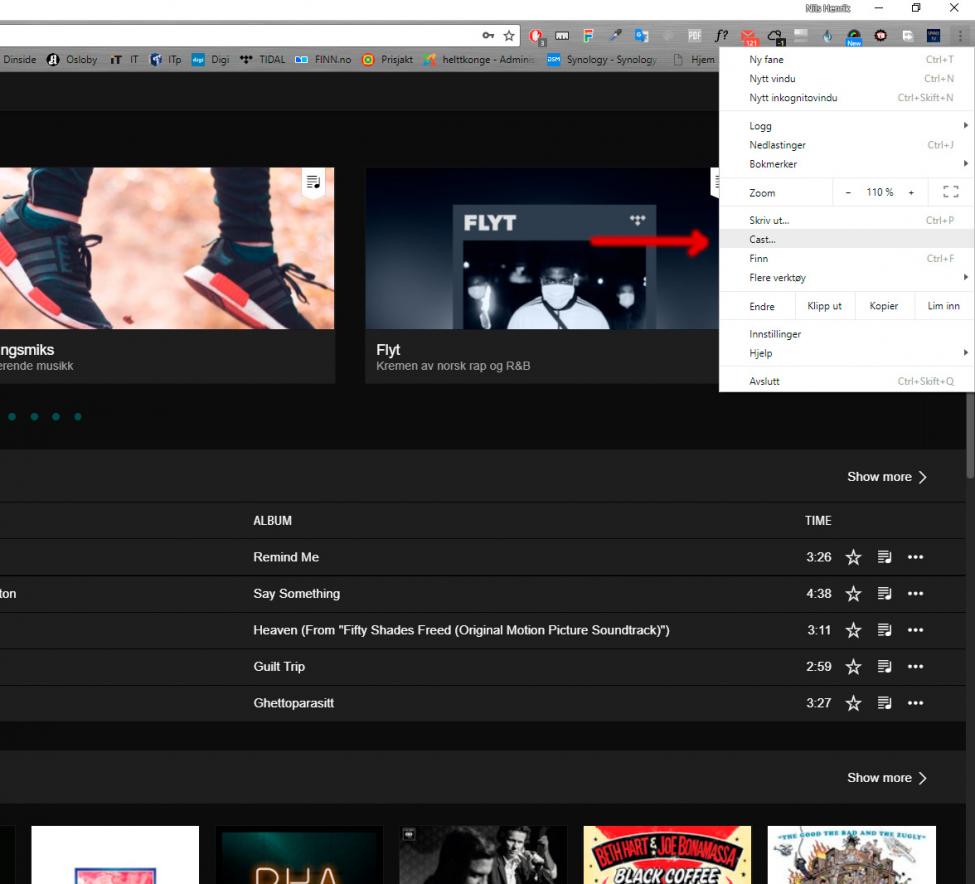The height and width of the screenshot is (884, 975).
Task: Choose Nytt vindu from the menu
Action: click(846, 78)
